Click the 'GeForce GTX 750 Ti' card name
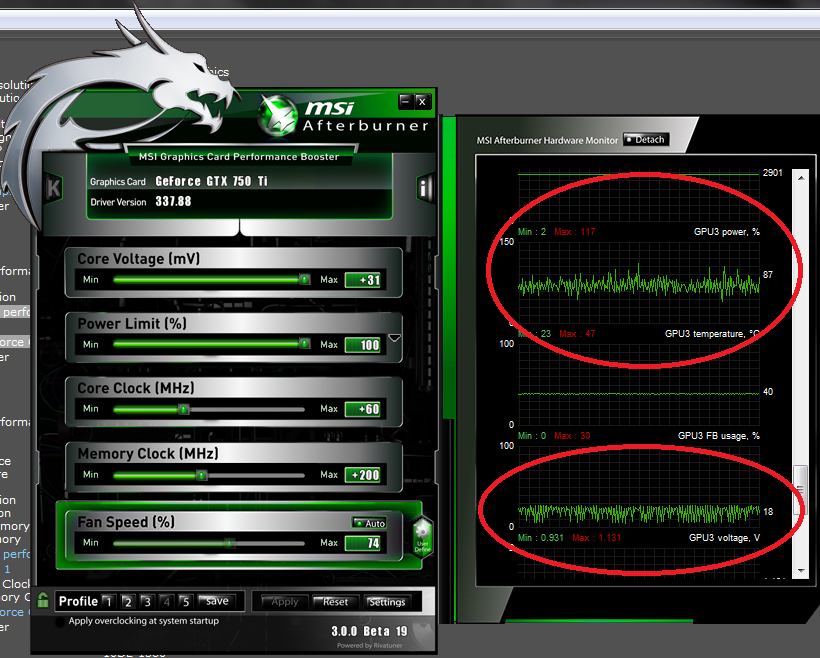This screenshot has width=820, height=658. (211, 181)
